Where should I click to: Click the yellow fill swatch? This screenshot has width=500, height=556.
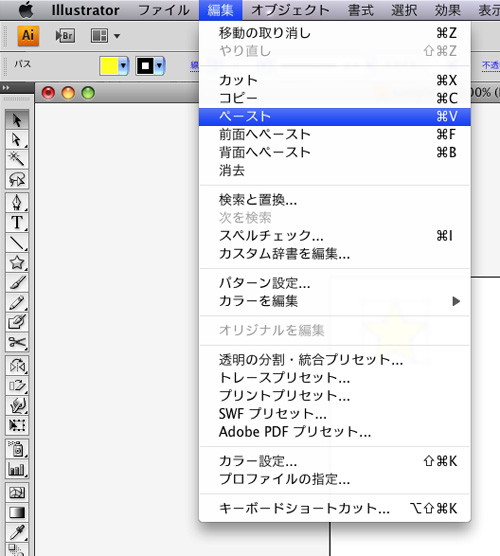[109, 66]
